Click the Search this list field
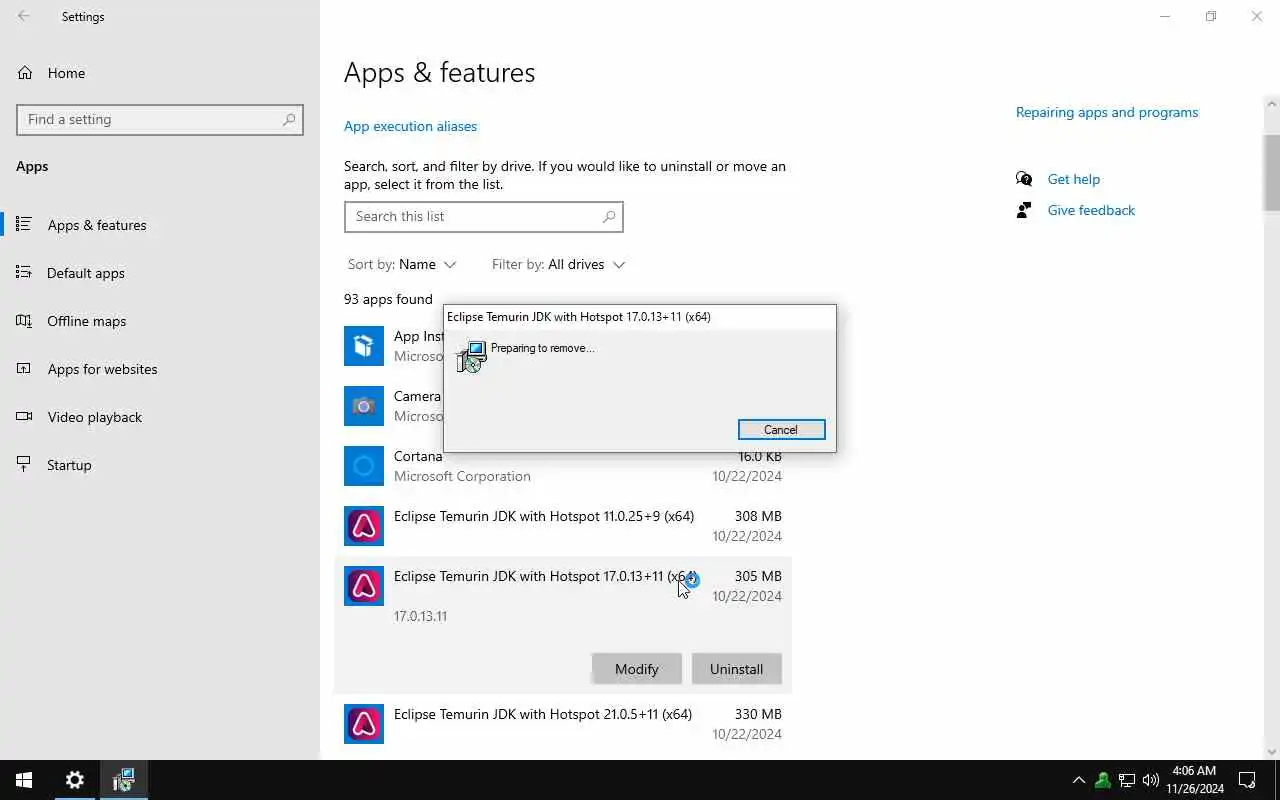This screenshot has height=800, width=1280. 484,217
